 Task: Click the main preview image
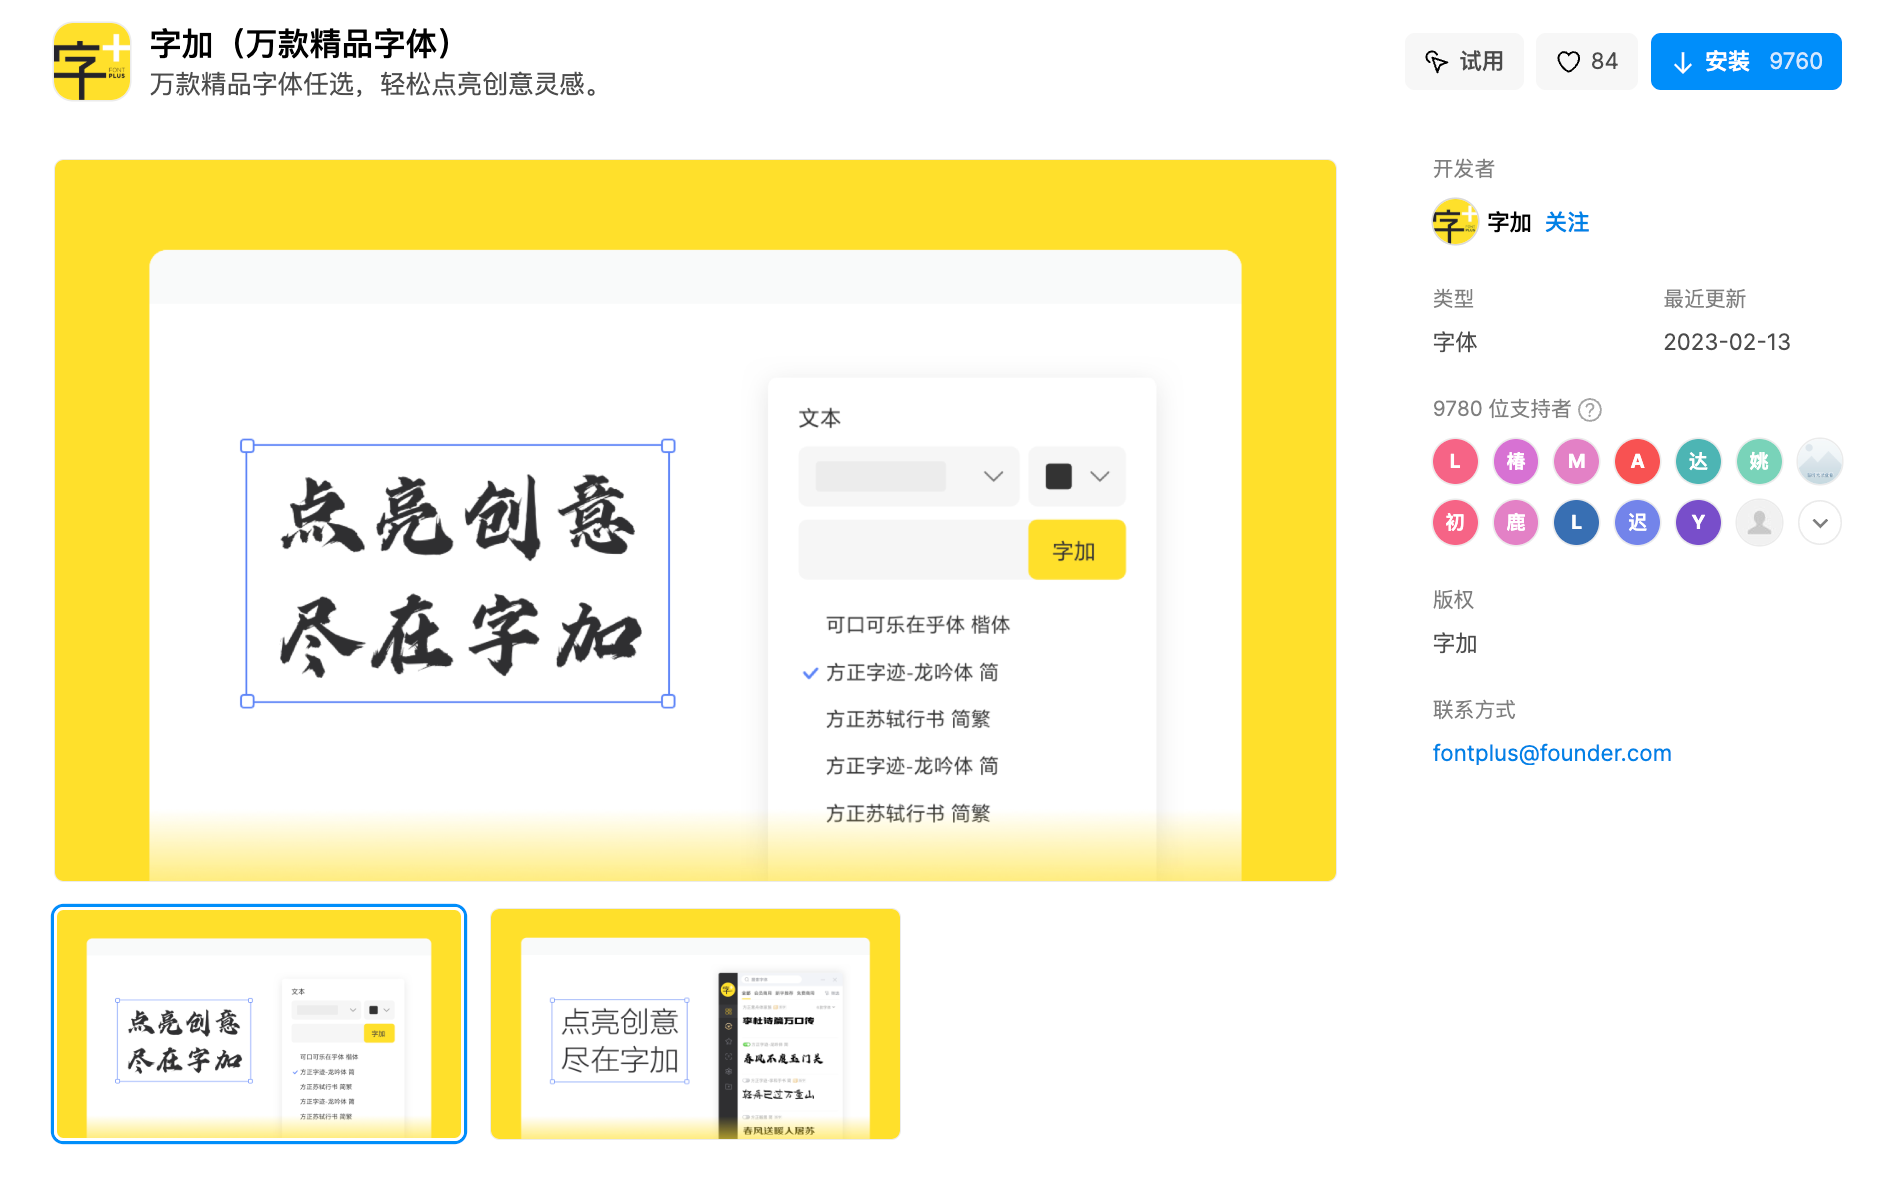point(695,520)
